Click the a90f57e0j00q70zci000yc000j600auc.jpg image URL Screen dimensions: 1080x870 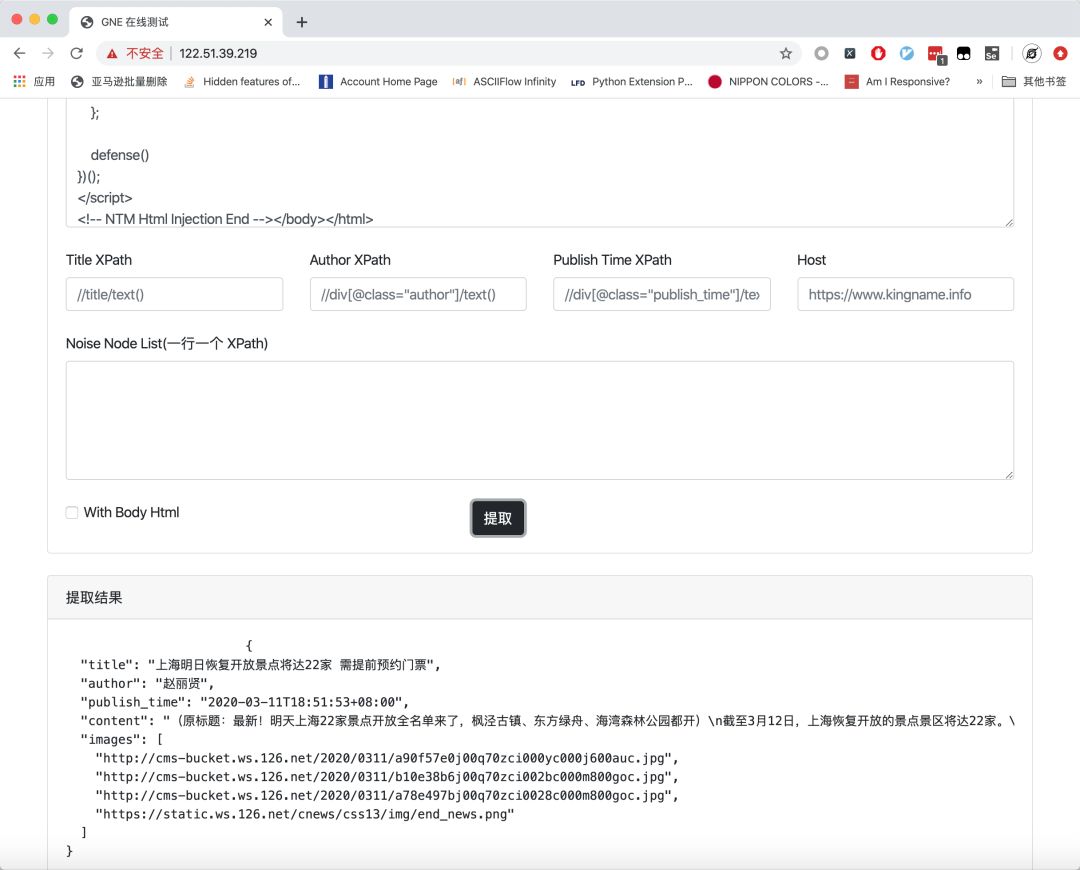click(x=386, y=758)
